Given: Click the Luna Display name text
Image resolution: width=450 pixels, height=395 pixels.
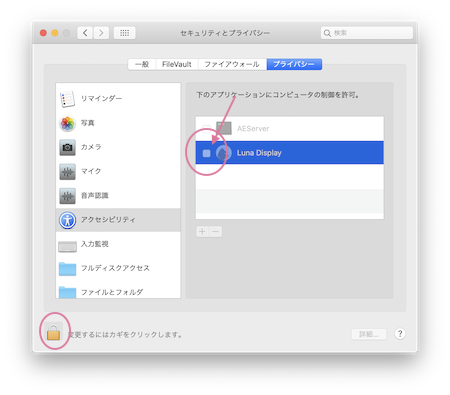Looking at the screenshot, I should 259,153.
